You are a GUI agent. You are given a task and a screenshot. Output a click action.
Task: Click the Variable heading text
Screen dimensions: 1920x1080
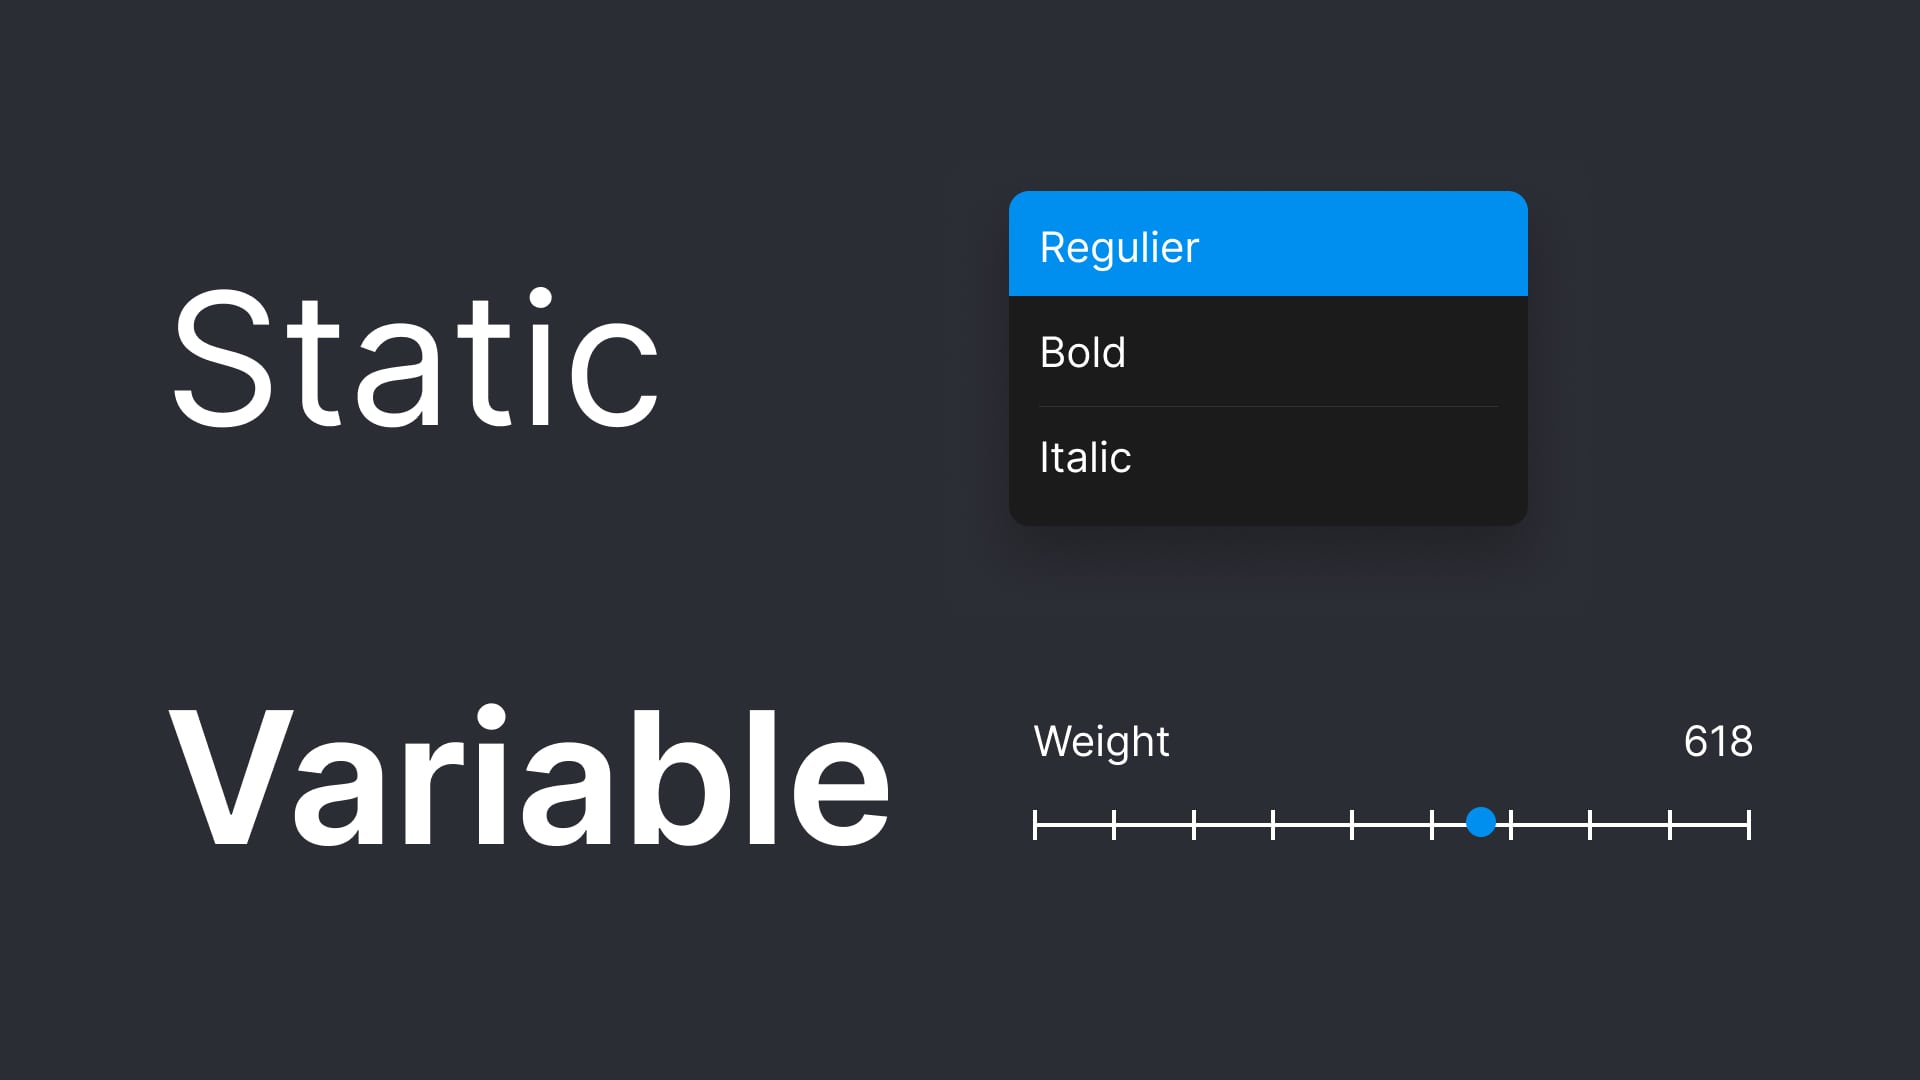tap(530, 780)
